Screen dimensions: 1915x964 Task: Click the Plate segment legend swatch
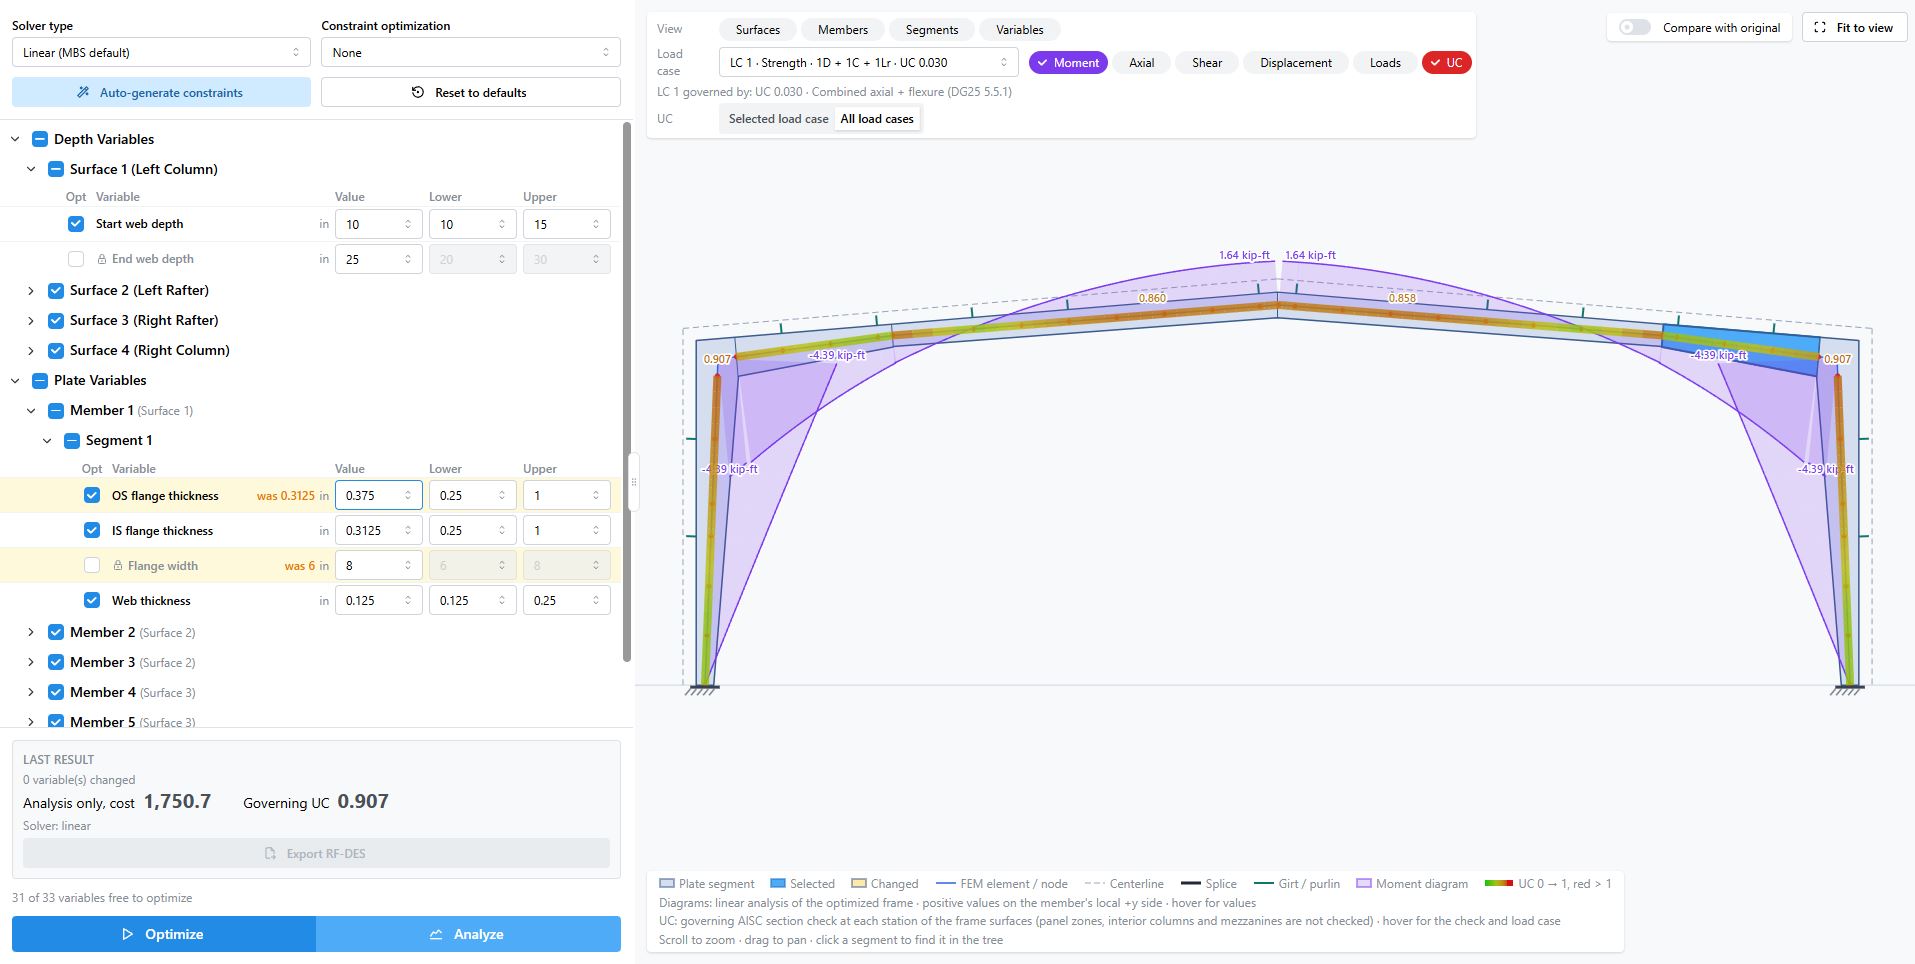[x=667, y=883]
